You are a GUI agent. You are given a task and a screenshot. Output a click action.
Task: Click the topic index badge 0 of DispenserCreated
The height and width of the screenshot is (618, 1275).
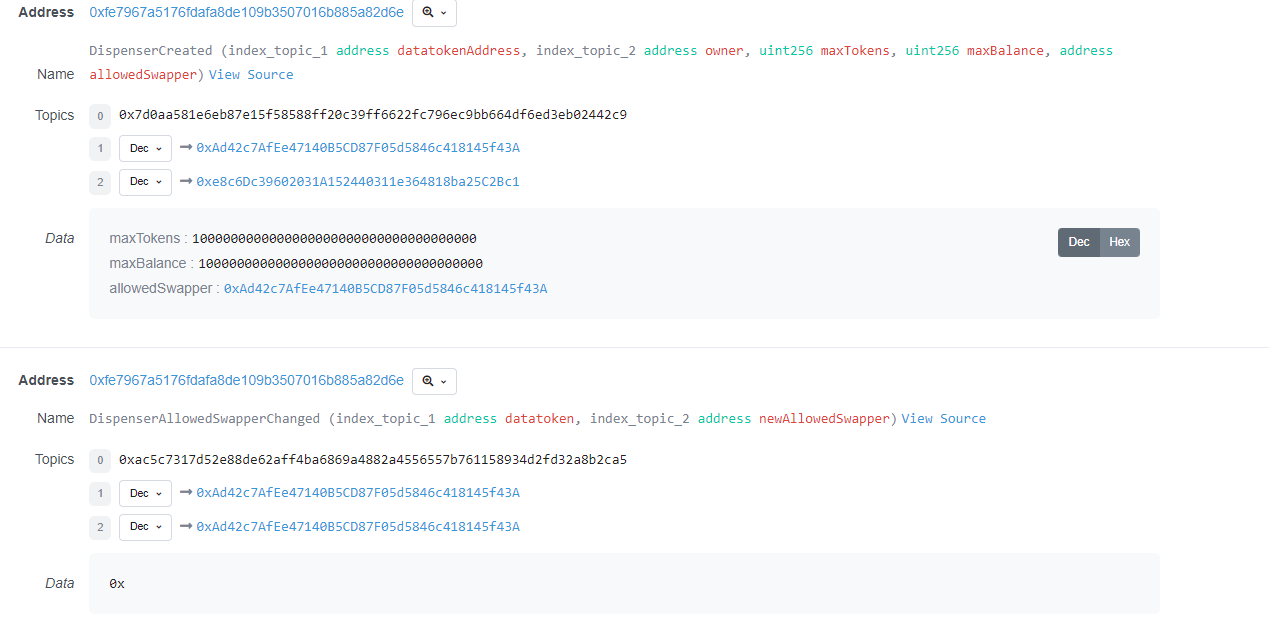tap(99, 115)
